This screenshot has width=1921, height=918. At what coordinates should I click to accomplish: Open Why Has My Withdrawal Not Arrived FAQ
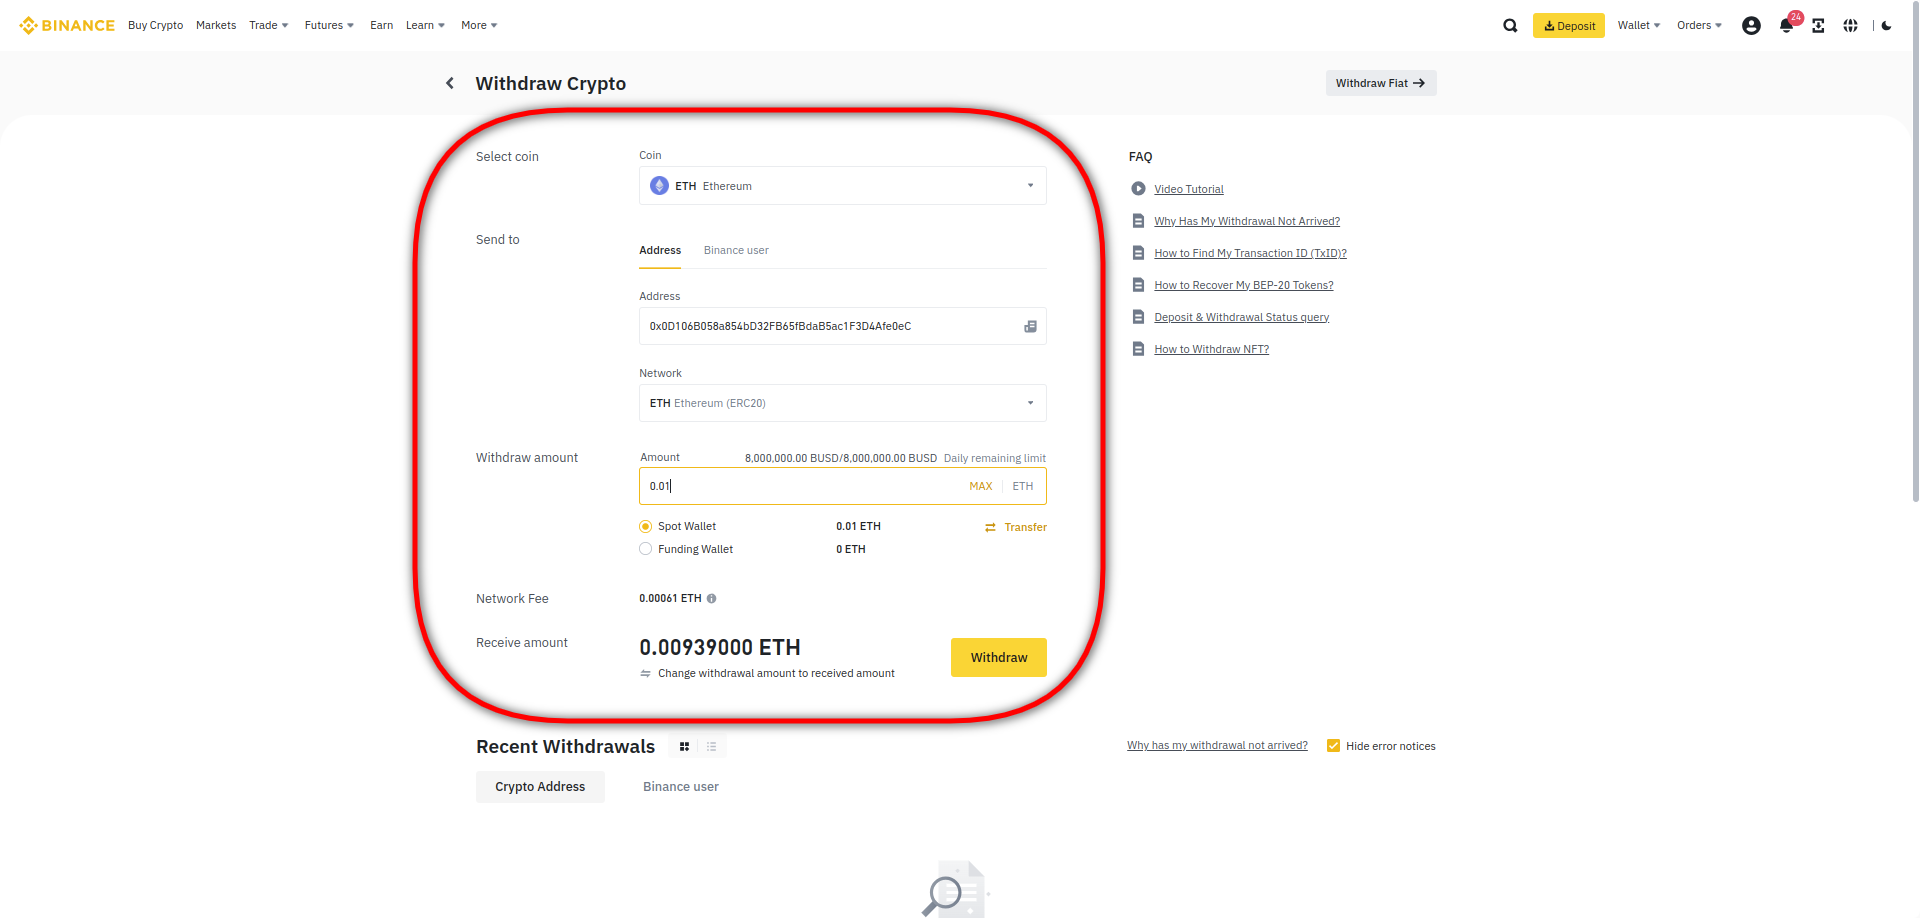(1247, 221)
